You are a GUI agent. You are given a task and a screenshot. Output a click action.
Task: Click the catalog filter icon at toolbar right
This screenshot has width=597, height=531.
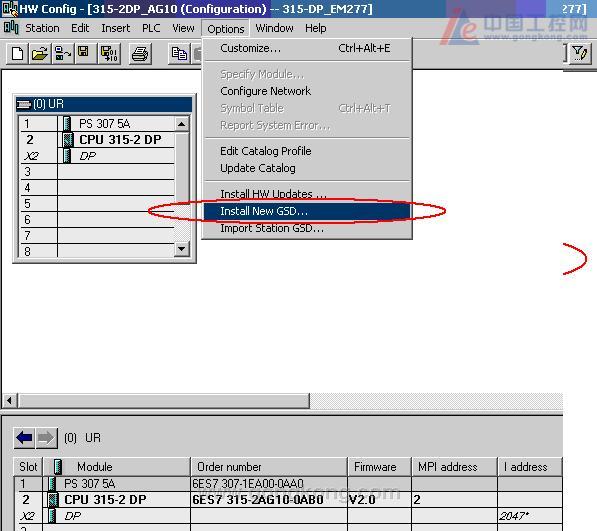coord(580,54)
